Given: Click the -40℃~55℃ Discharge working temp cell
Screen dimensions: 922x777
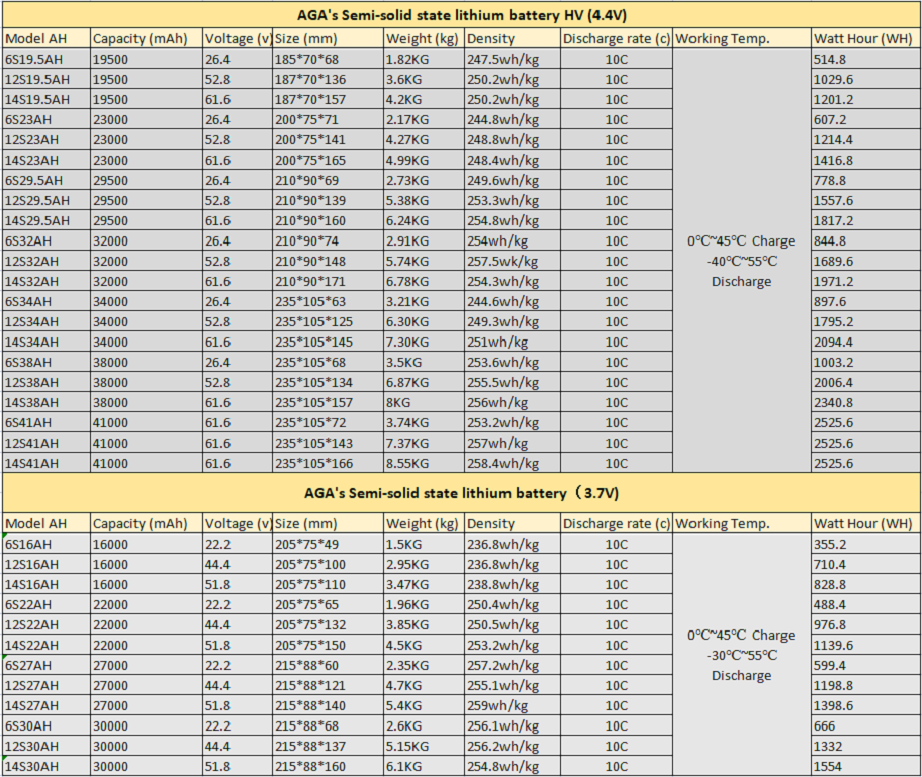Looking at the screenshot, I should point(741,261).
